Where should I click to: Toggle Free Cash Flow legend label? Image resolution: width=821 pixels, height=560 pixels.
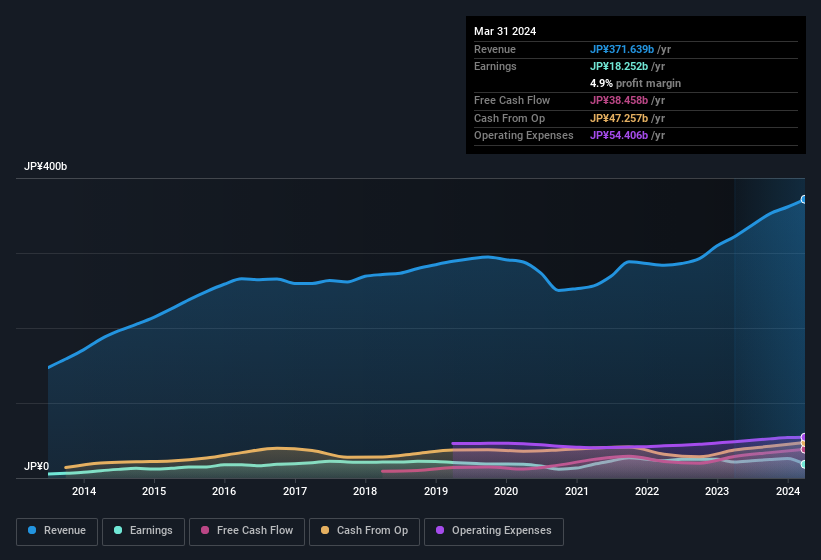[x=254, y=531]
